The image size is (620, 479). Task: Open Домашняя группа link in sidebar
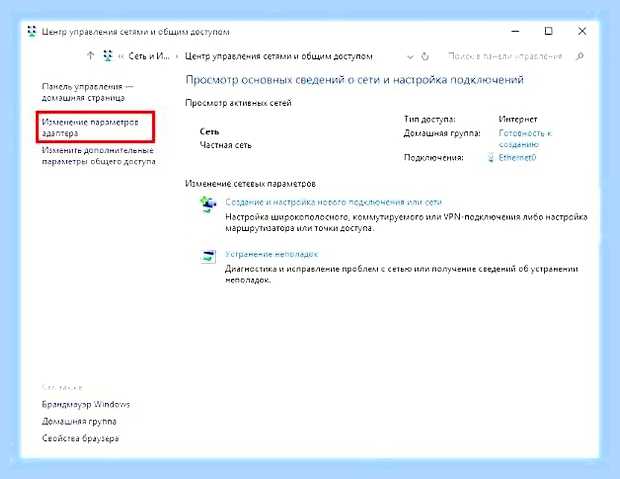click(79, 421)
